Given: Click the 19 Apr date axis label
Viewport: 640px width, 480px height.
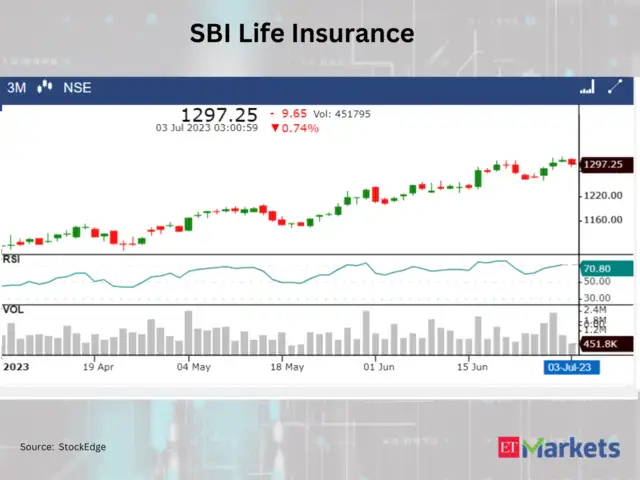Looking at the screenshot, I should pos(98,367).
